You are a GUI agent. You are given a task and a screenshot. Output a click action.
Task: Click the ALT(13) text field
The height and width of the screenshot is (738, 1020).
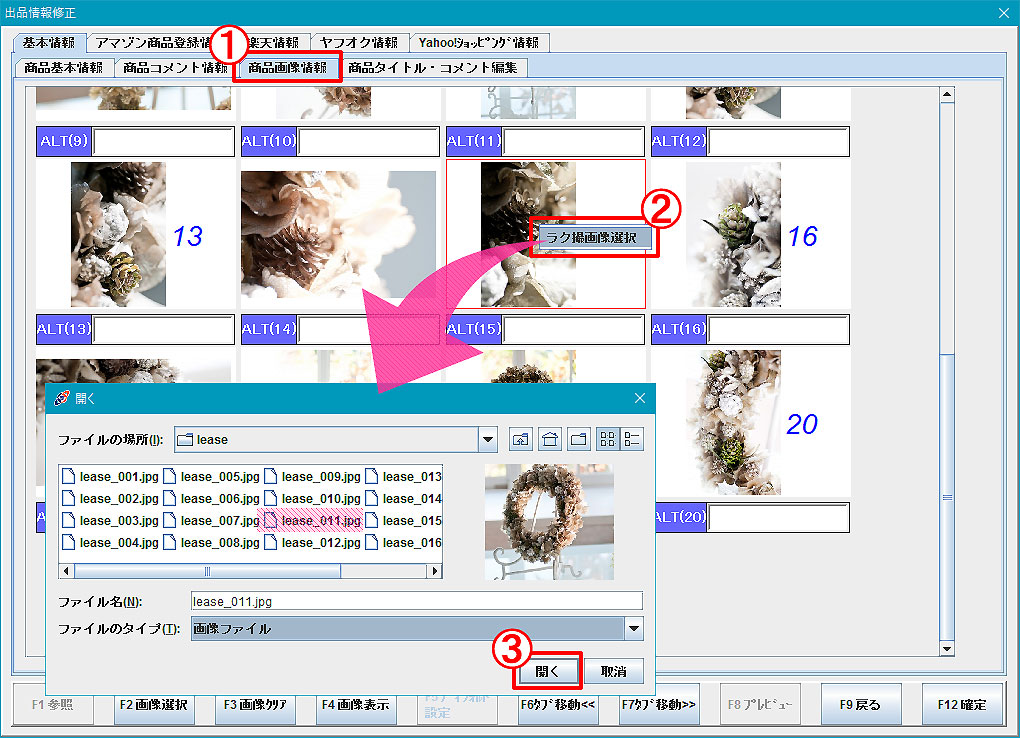(163, 329)
